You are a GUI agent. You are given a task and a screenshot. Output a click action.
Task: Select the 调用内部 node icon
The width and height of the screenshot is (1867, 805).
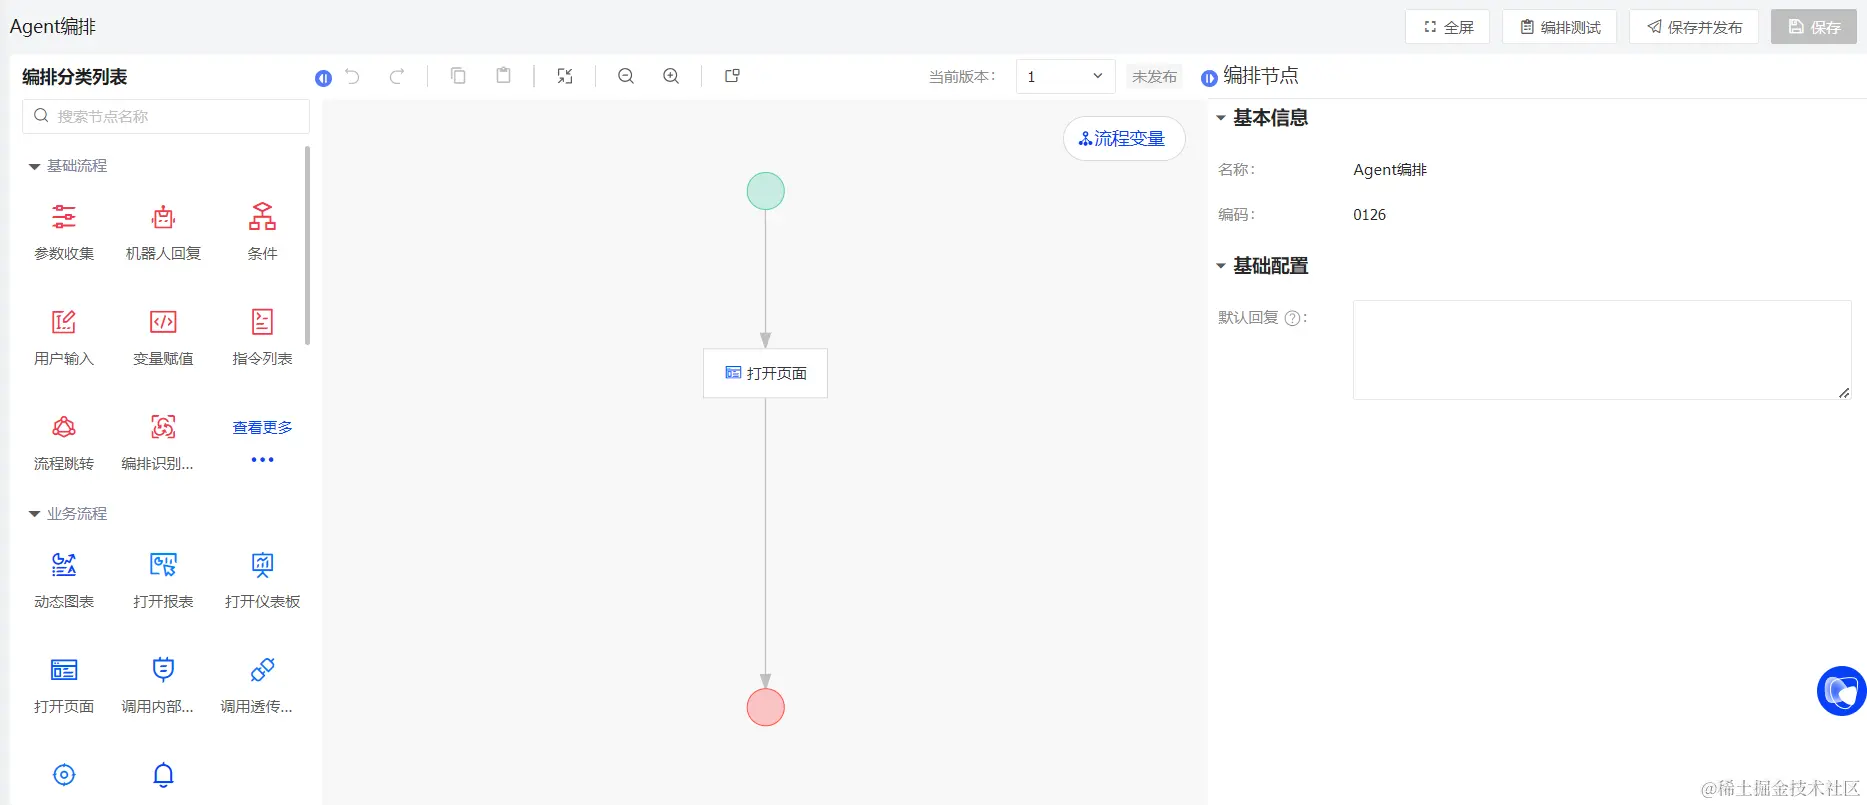[163, 670]
